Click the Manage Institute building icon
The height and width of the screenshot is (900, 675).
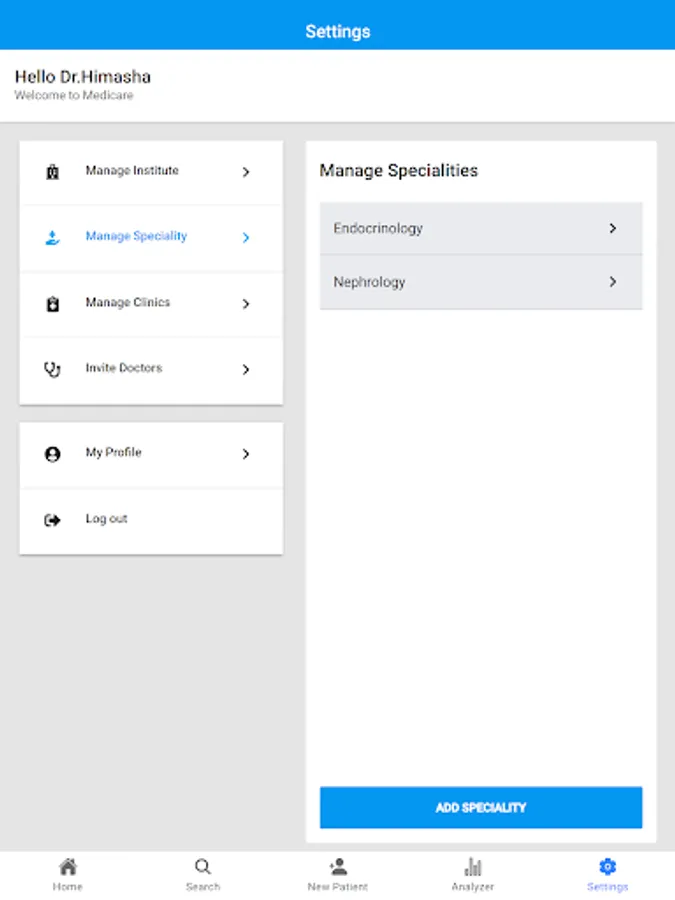tap(53, 172)
